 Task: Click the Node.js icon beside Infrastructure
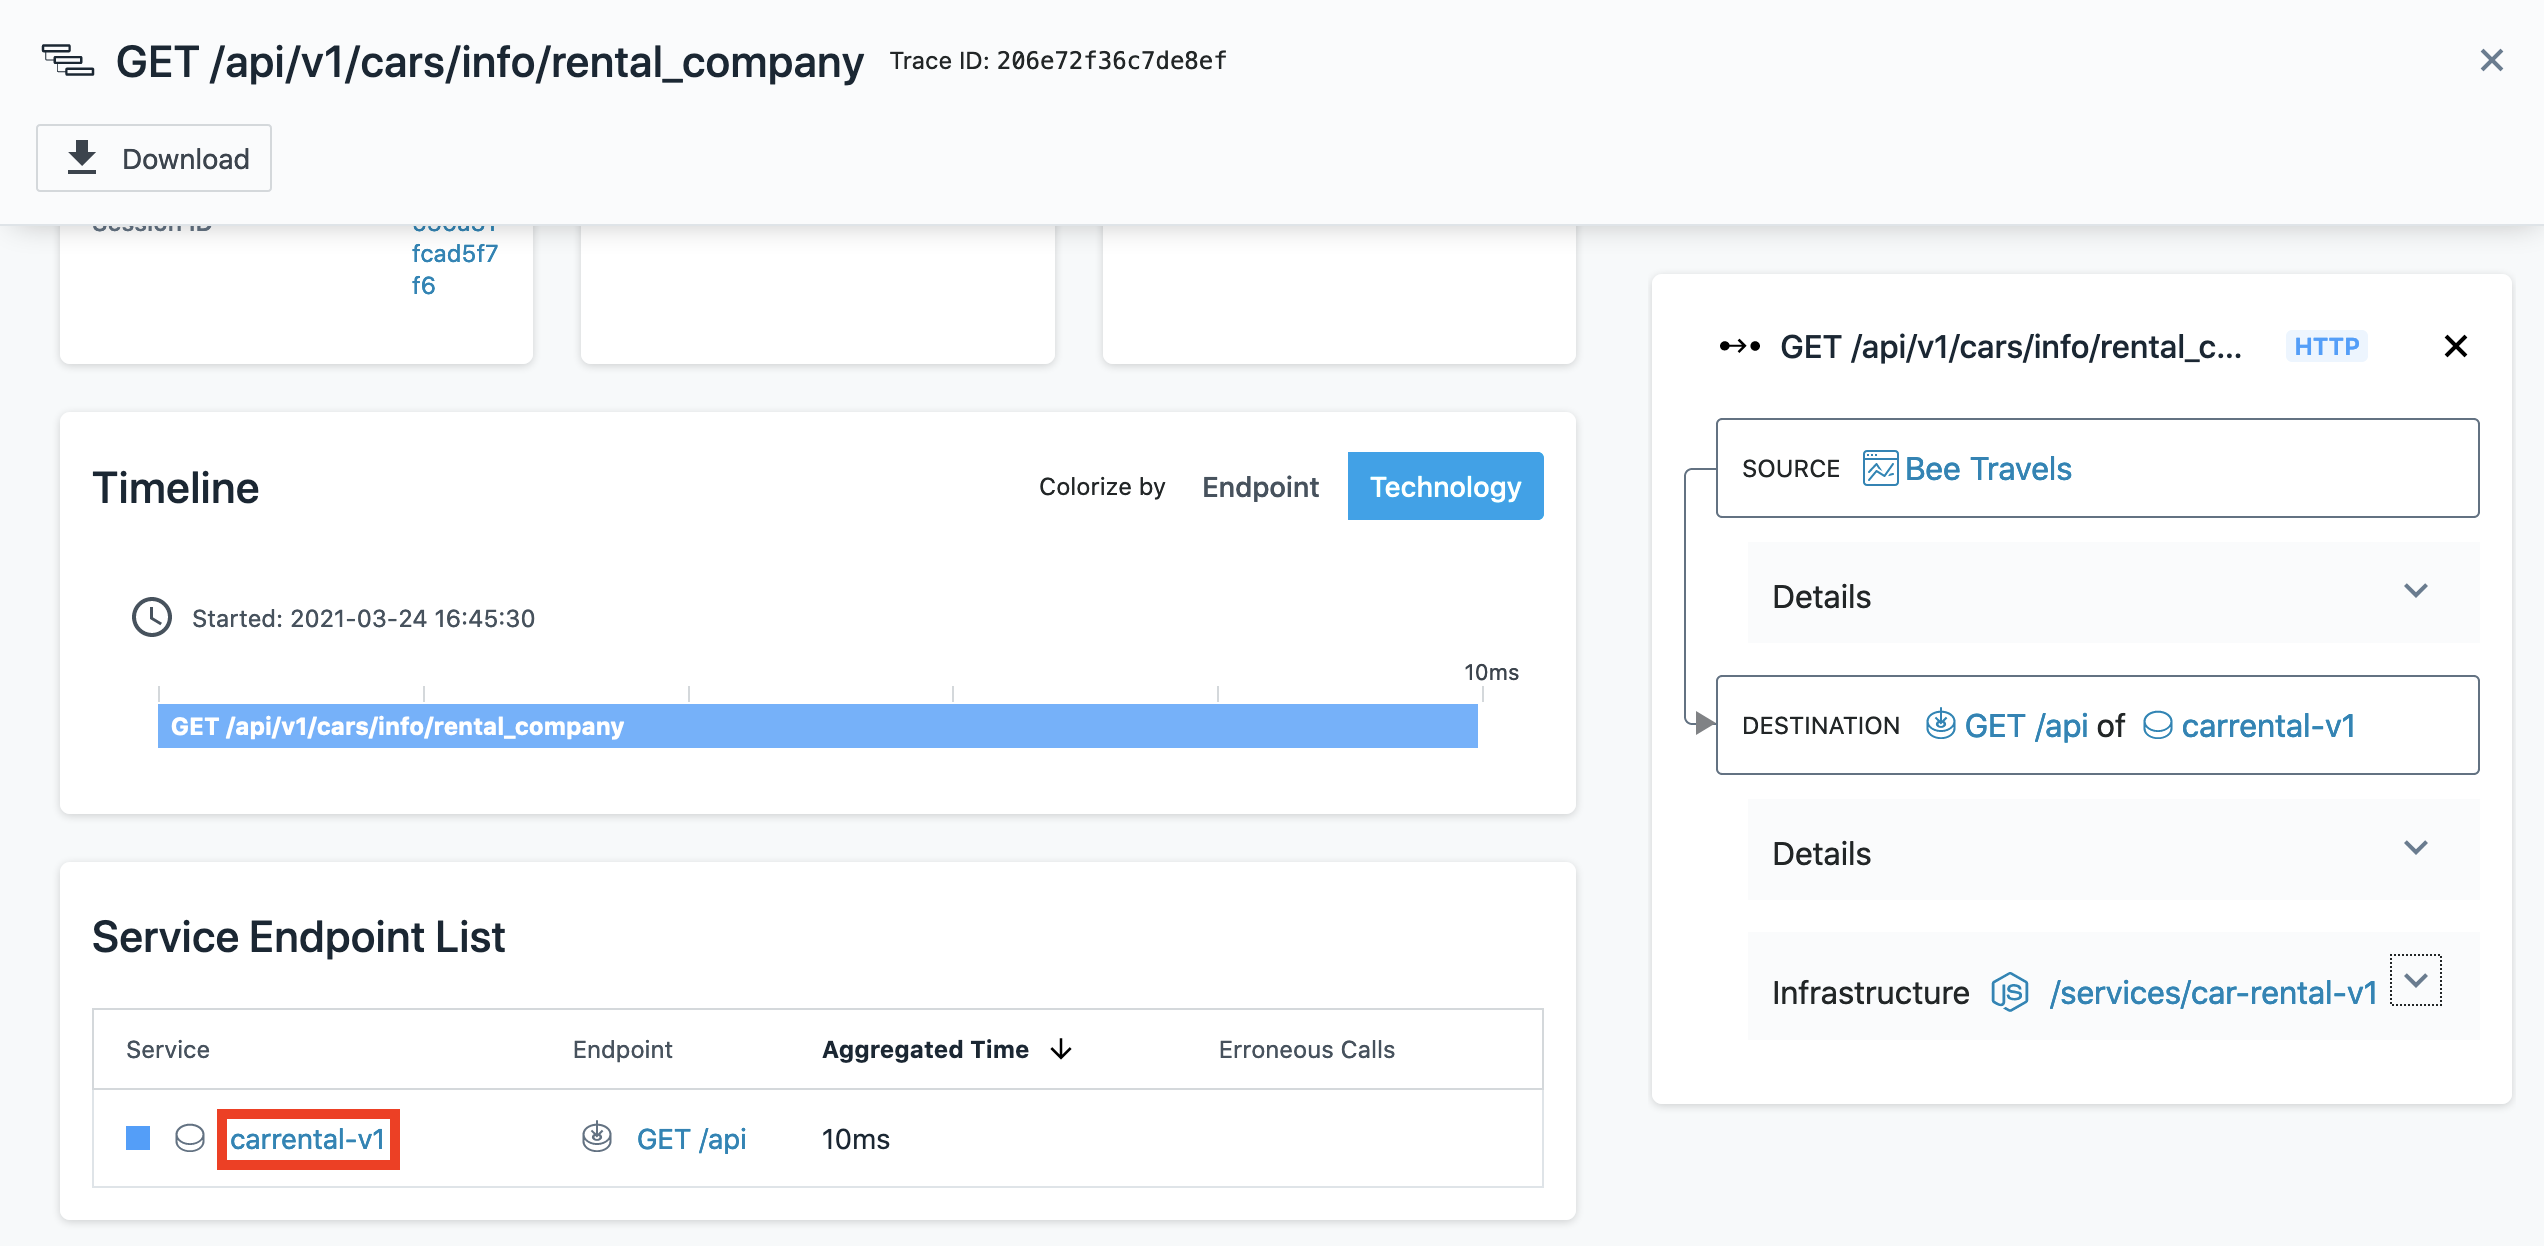(x=2009, y=992)
